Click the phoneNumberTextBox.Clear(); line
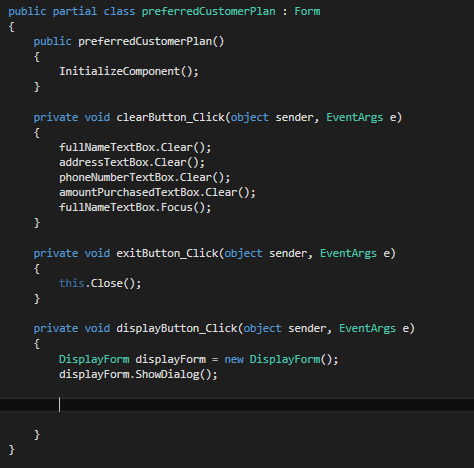This screenshot has height=468, width=474. click(145, 177)
